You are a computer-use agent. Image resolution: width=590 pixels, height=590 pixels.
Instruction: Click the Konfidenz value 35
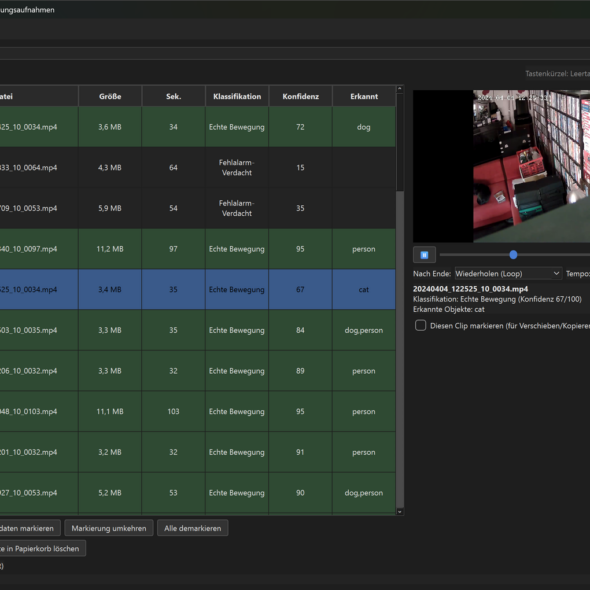[300, 208]
